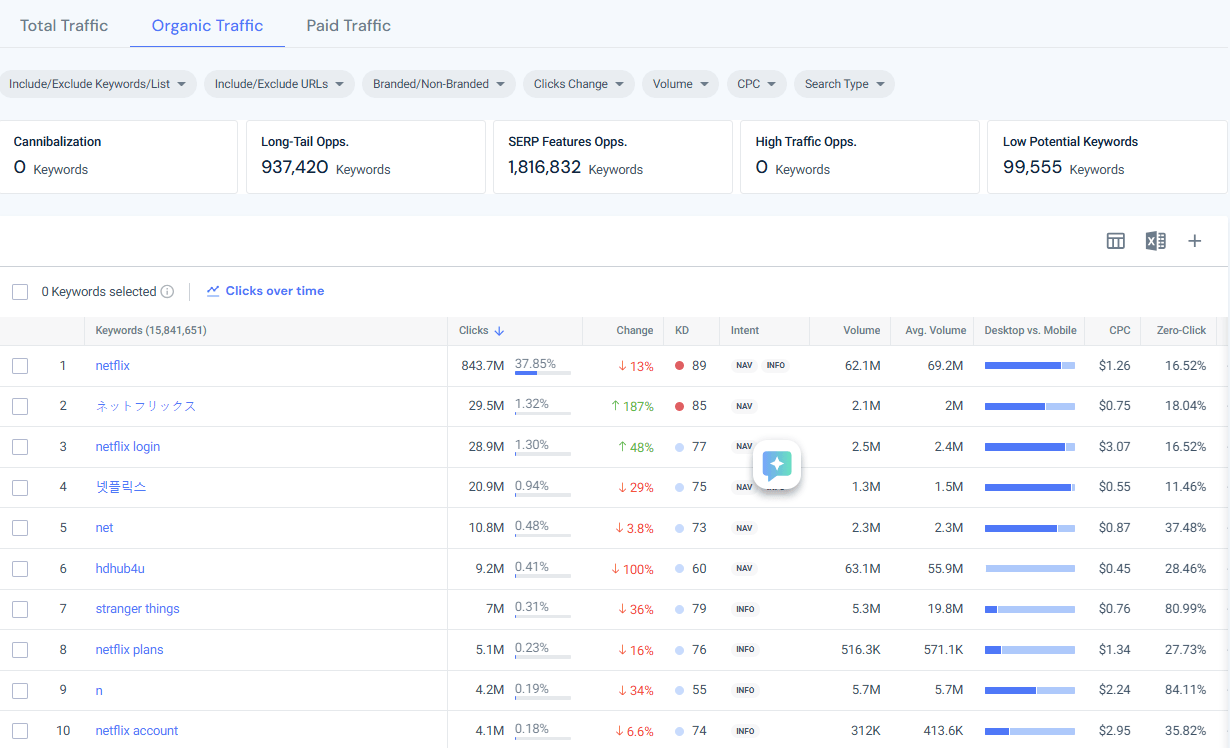This screenshot has width=1230, height=748.
Task: Select checkbox for netflix login
Action: coord(20,447)
